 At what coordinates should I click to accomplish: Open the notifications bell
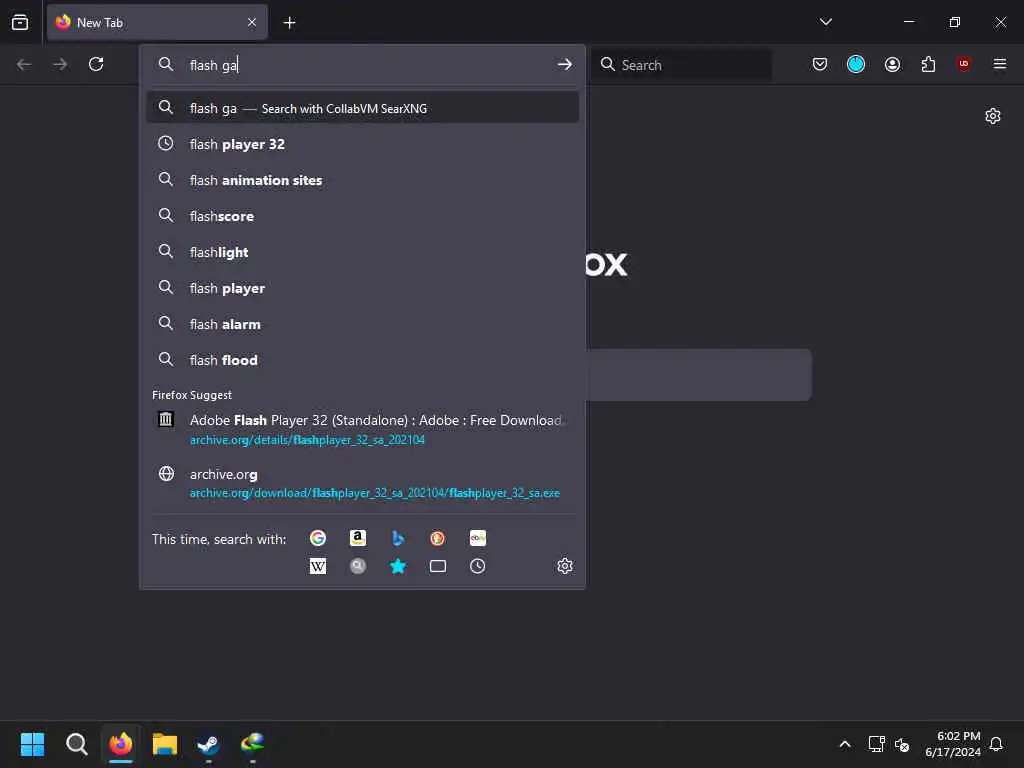point(996,744)
